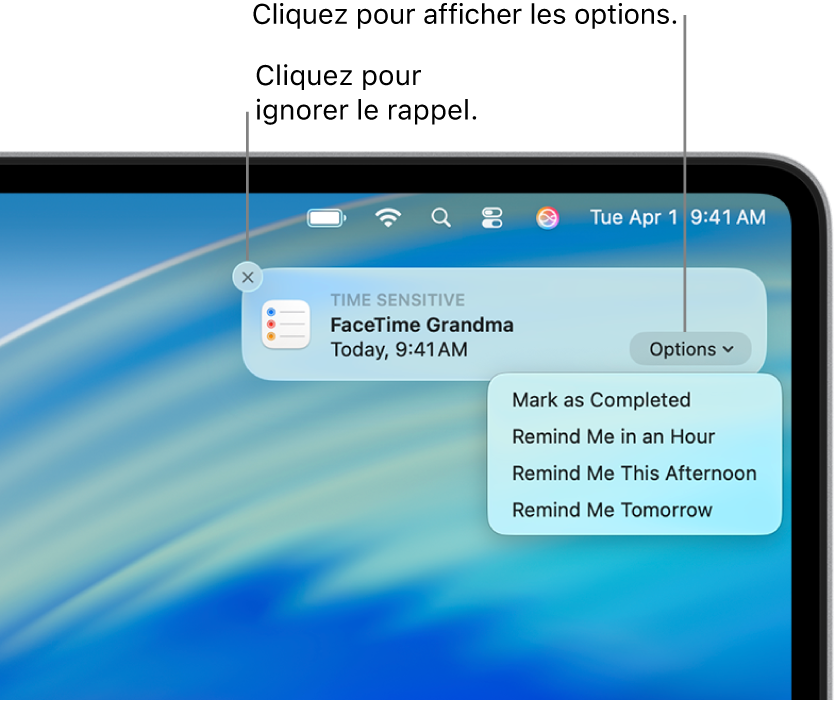The width and height of the screenshot is (835, 702).
Task: Open Spotlight search from the menu bar
Action: [441, 217]
